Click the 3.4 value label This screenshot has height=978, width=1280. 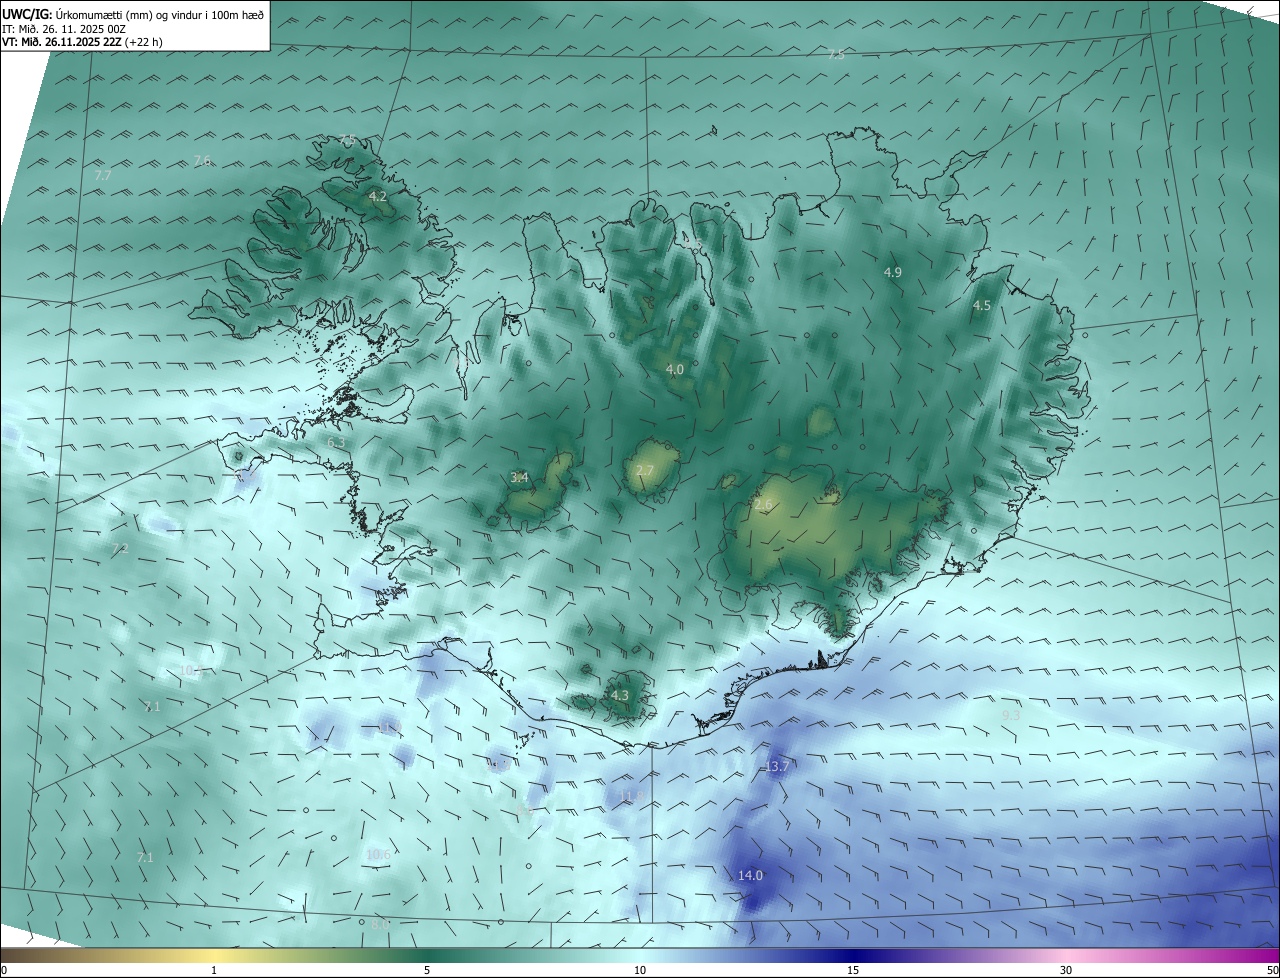(x=519, y=477)
